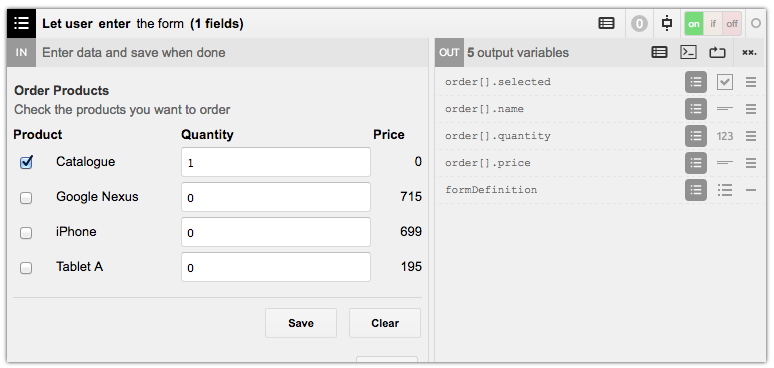Open hamburger menu for order[].name variable

tap(751, 109)
